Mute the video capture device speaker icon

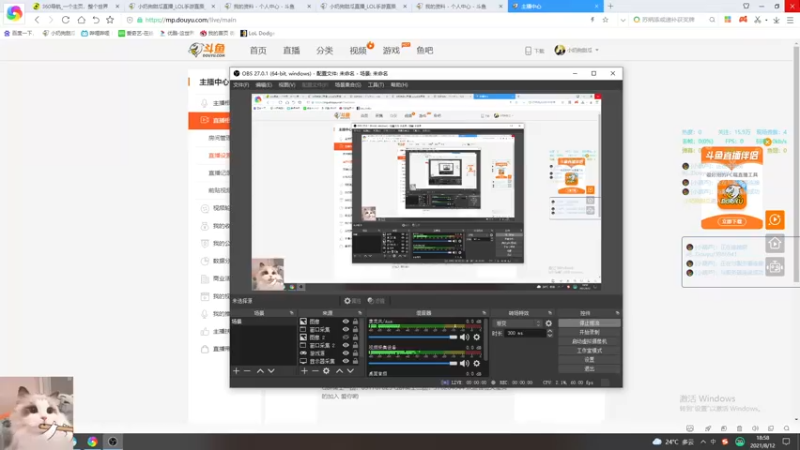click(464, 363)
